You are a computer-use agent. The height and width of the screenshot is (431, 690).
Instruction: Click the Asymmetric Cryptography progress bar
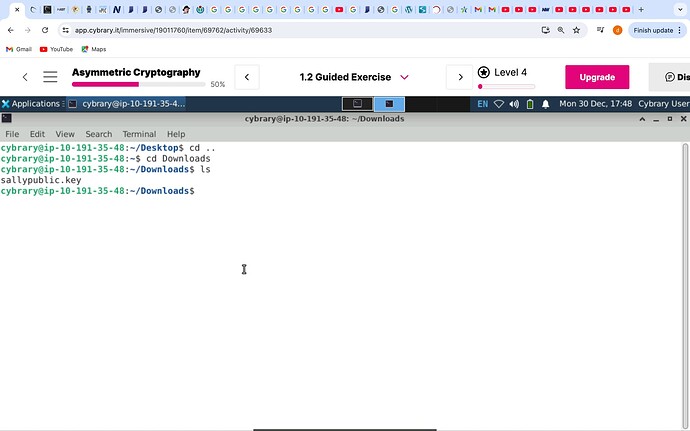pos(138,85)
